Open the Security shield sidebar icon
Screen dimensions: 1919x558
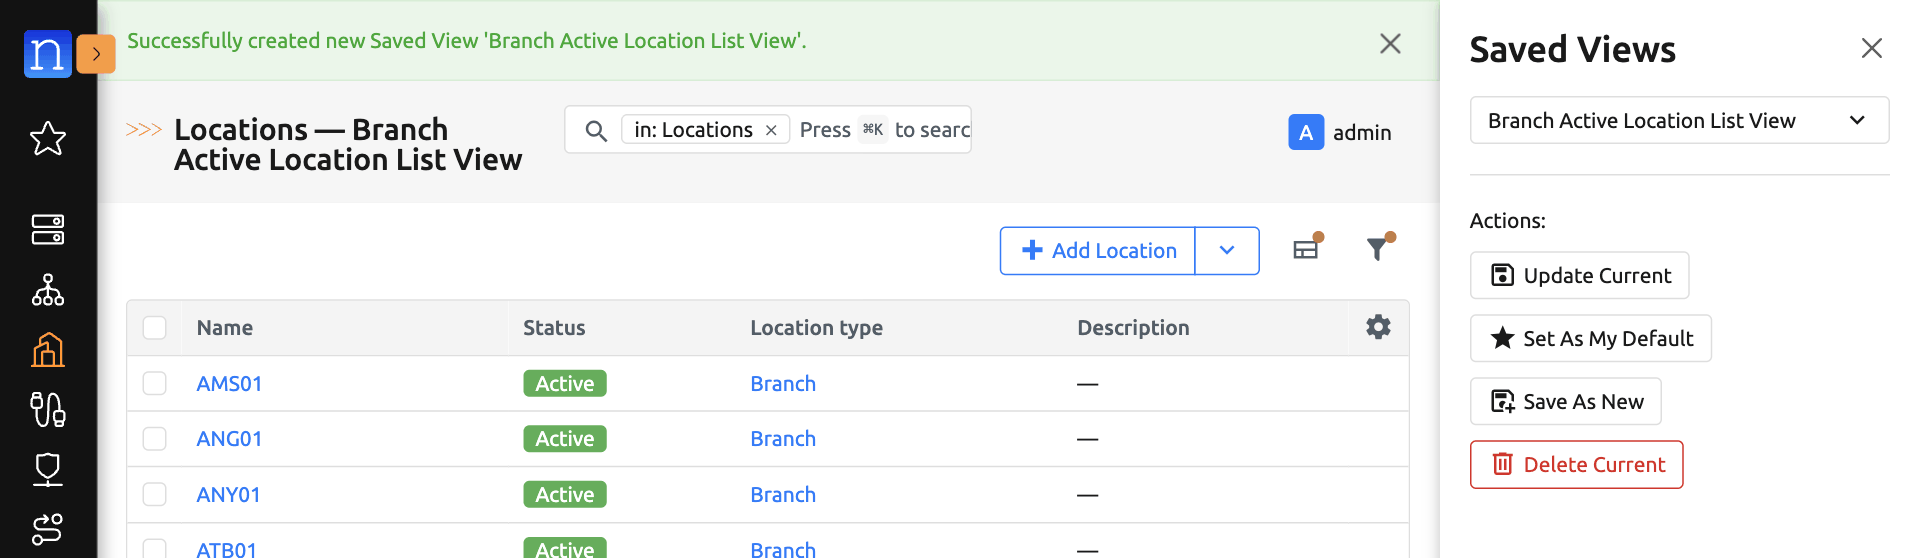tap(47, 469)
